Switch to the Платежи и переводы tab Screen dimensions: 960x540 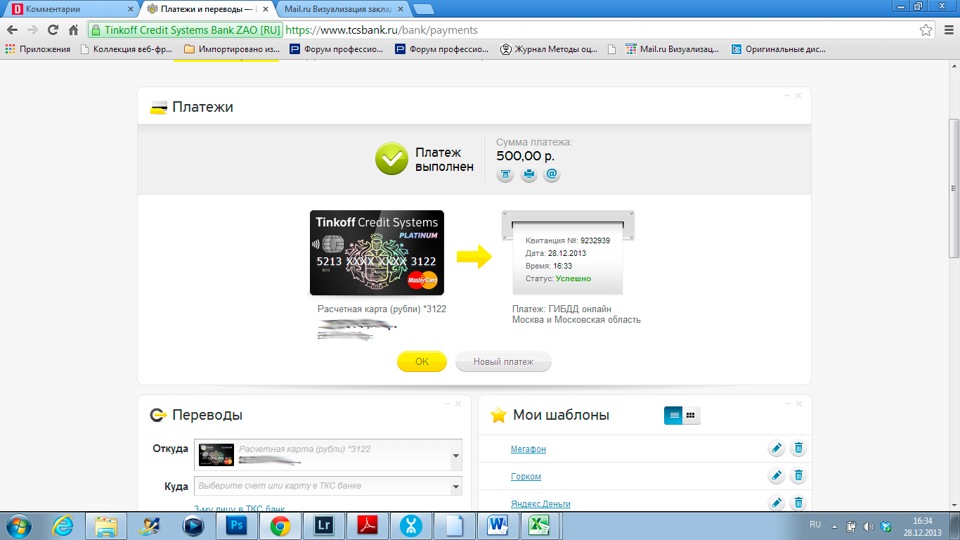point(206,9)
